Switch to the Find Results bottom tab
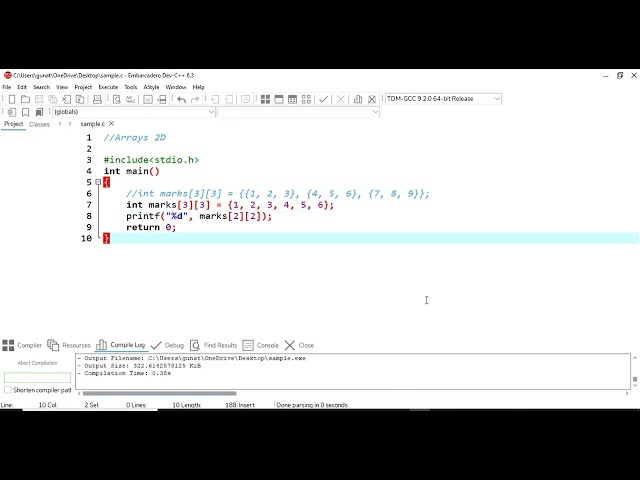The image size is (640, 480). point(213,345)
